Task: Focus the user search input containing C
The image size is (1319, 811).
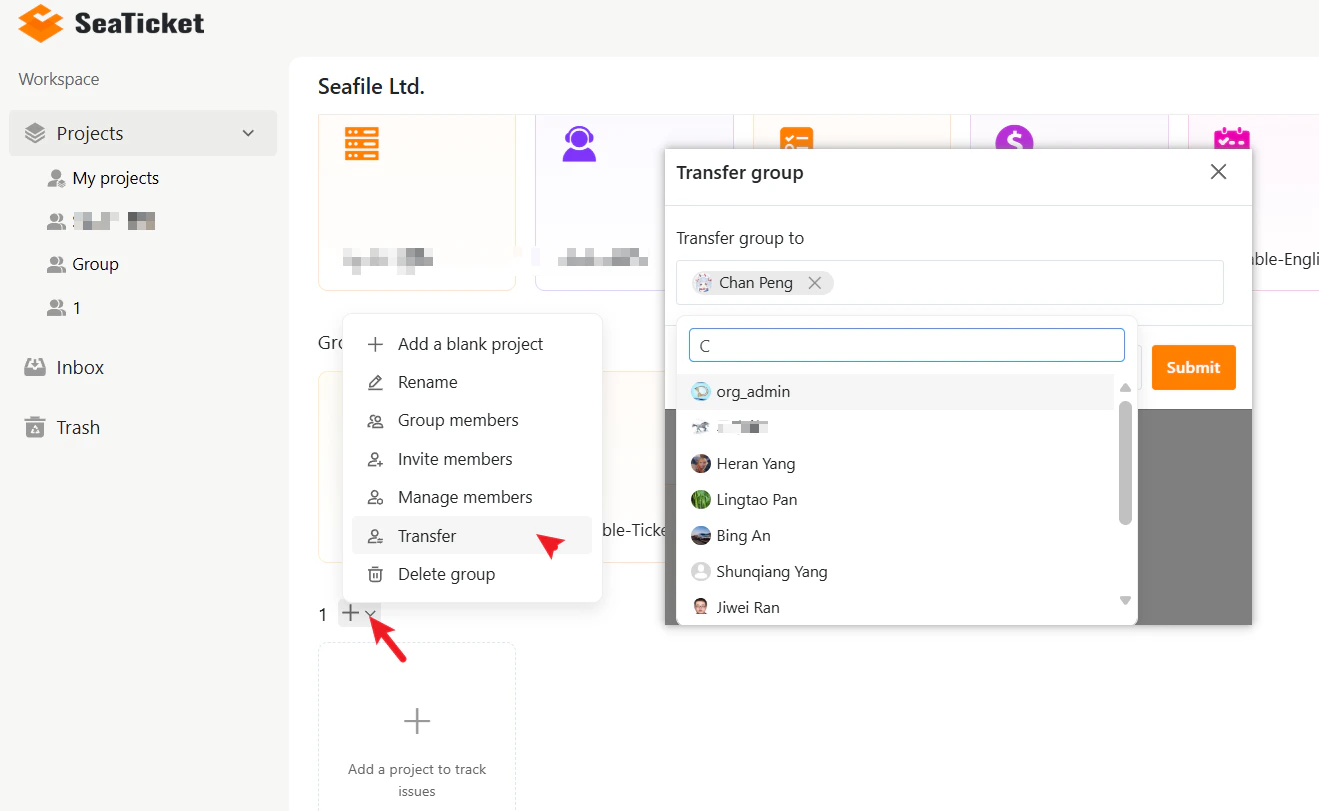Action: pos(907,346)
